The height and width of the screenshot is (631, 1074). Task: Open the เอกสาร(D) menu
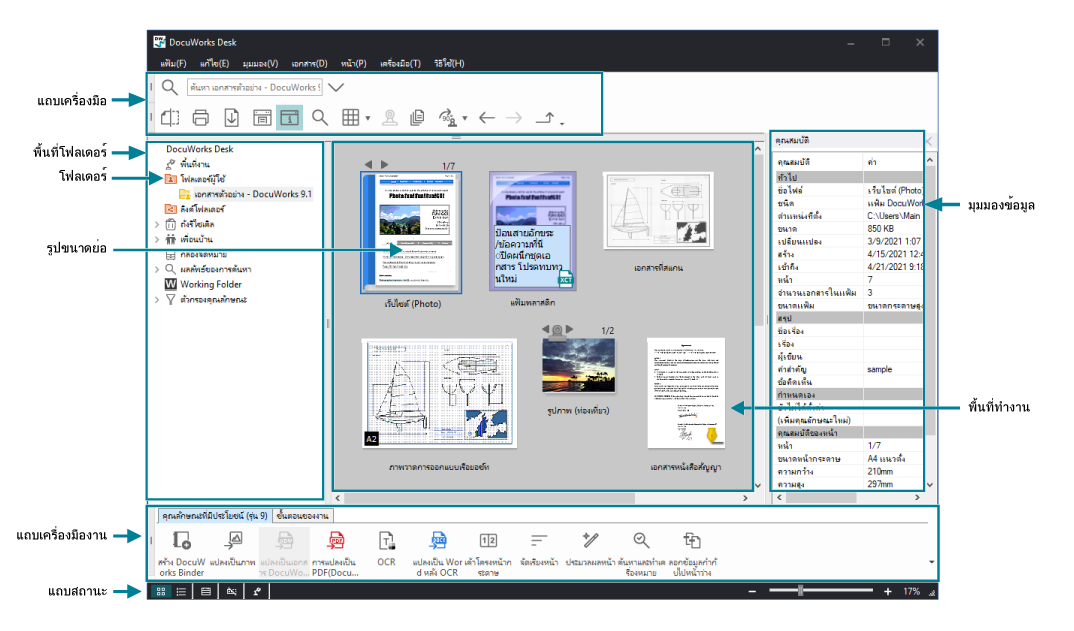coord(307,63)
